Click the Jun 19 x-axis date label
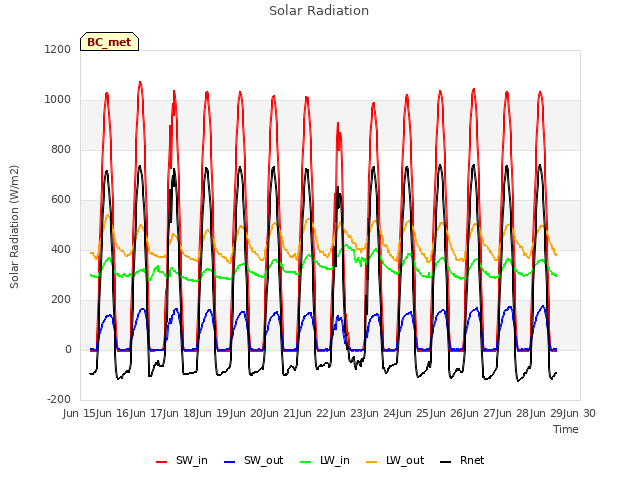The image size is (640, 480). 214,413
